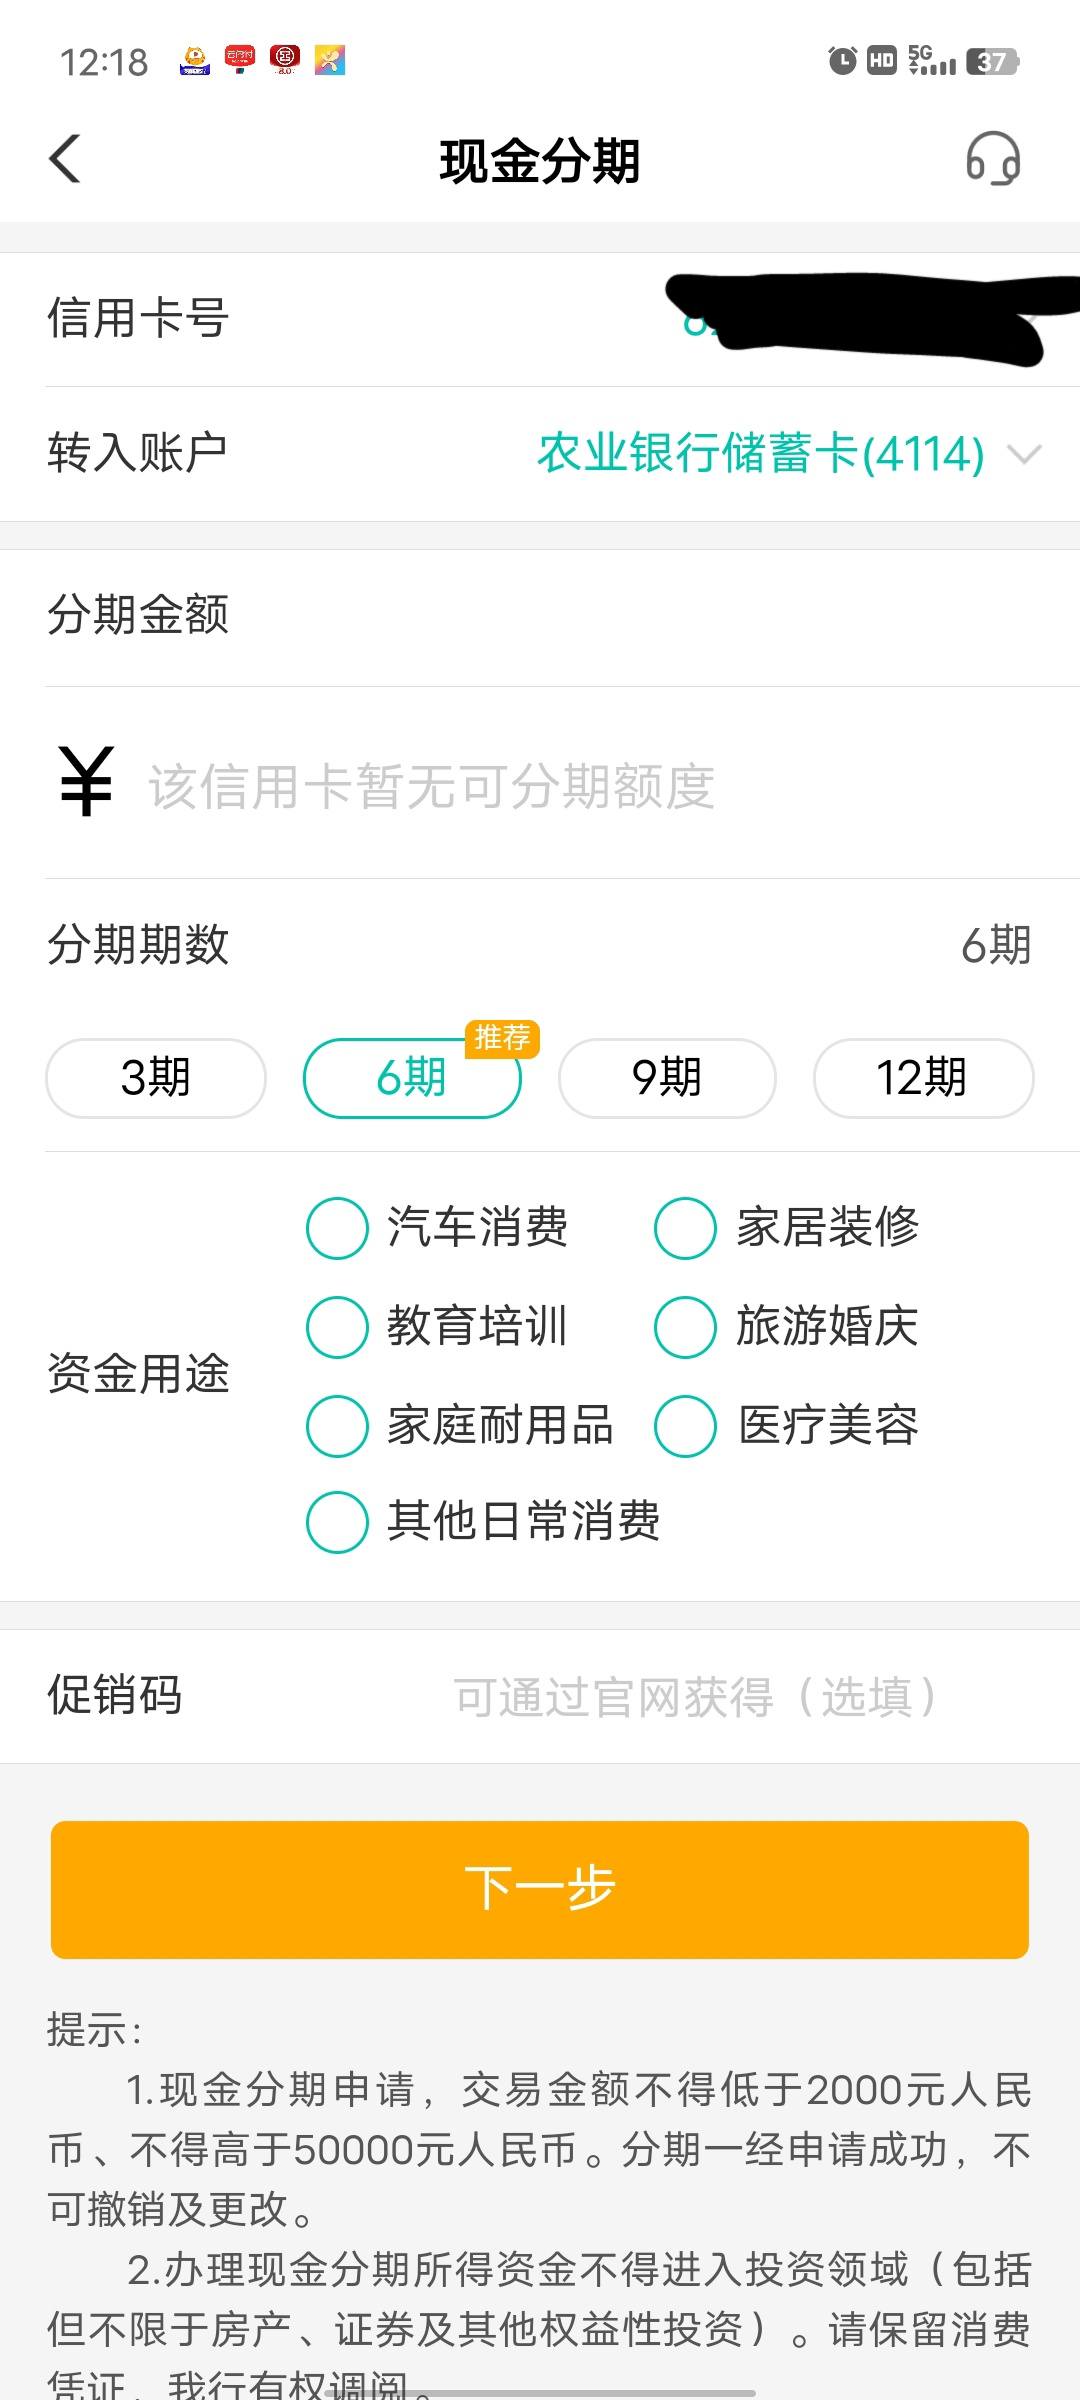Tap the alarm clock status icon
Viewport: 1080px width, 2400px height.
coord(843,61)
